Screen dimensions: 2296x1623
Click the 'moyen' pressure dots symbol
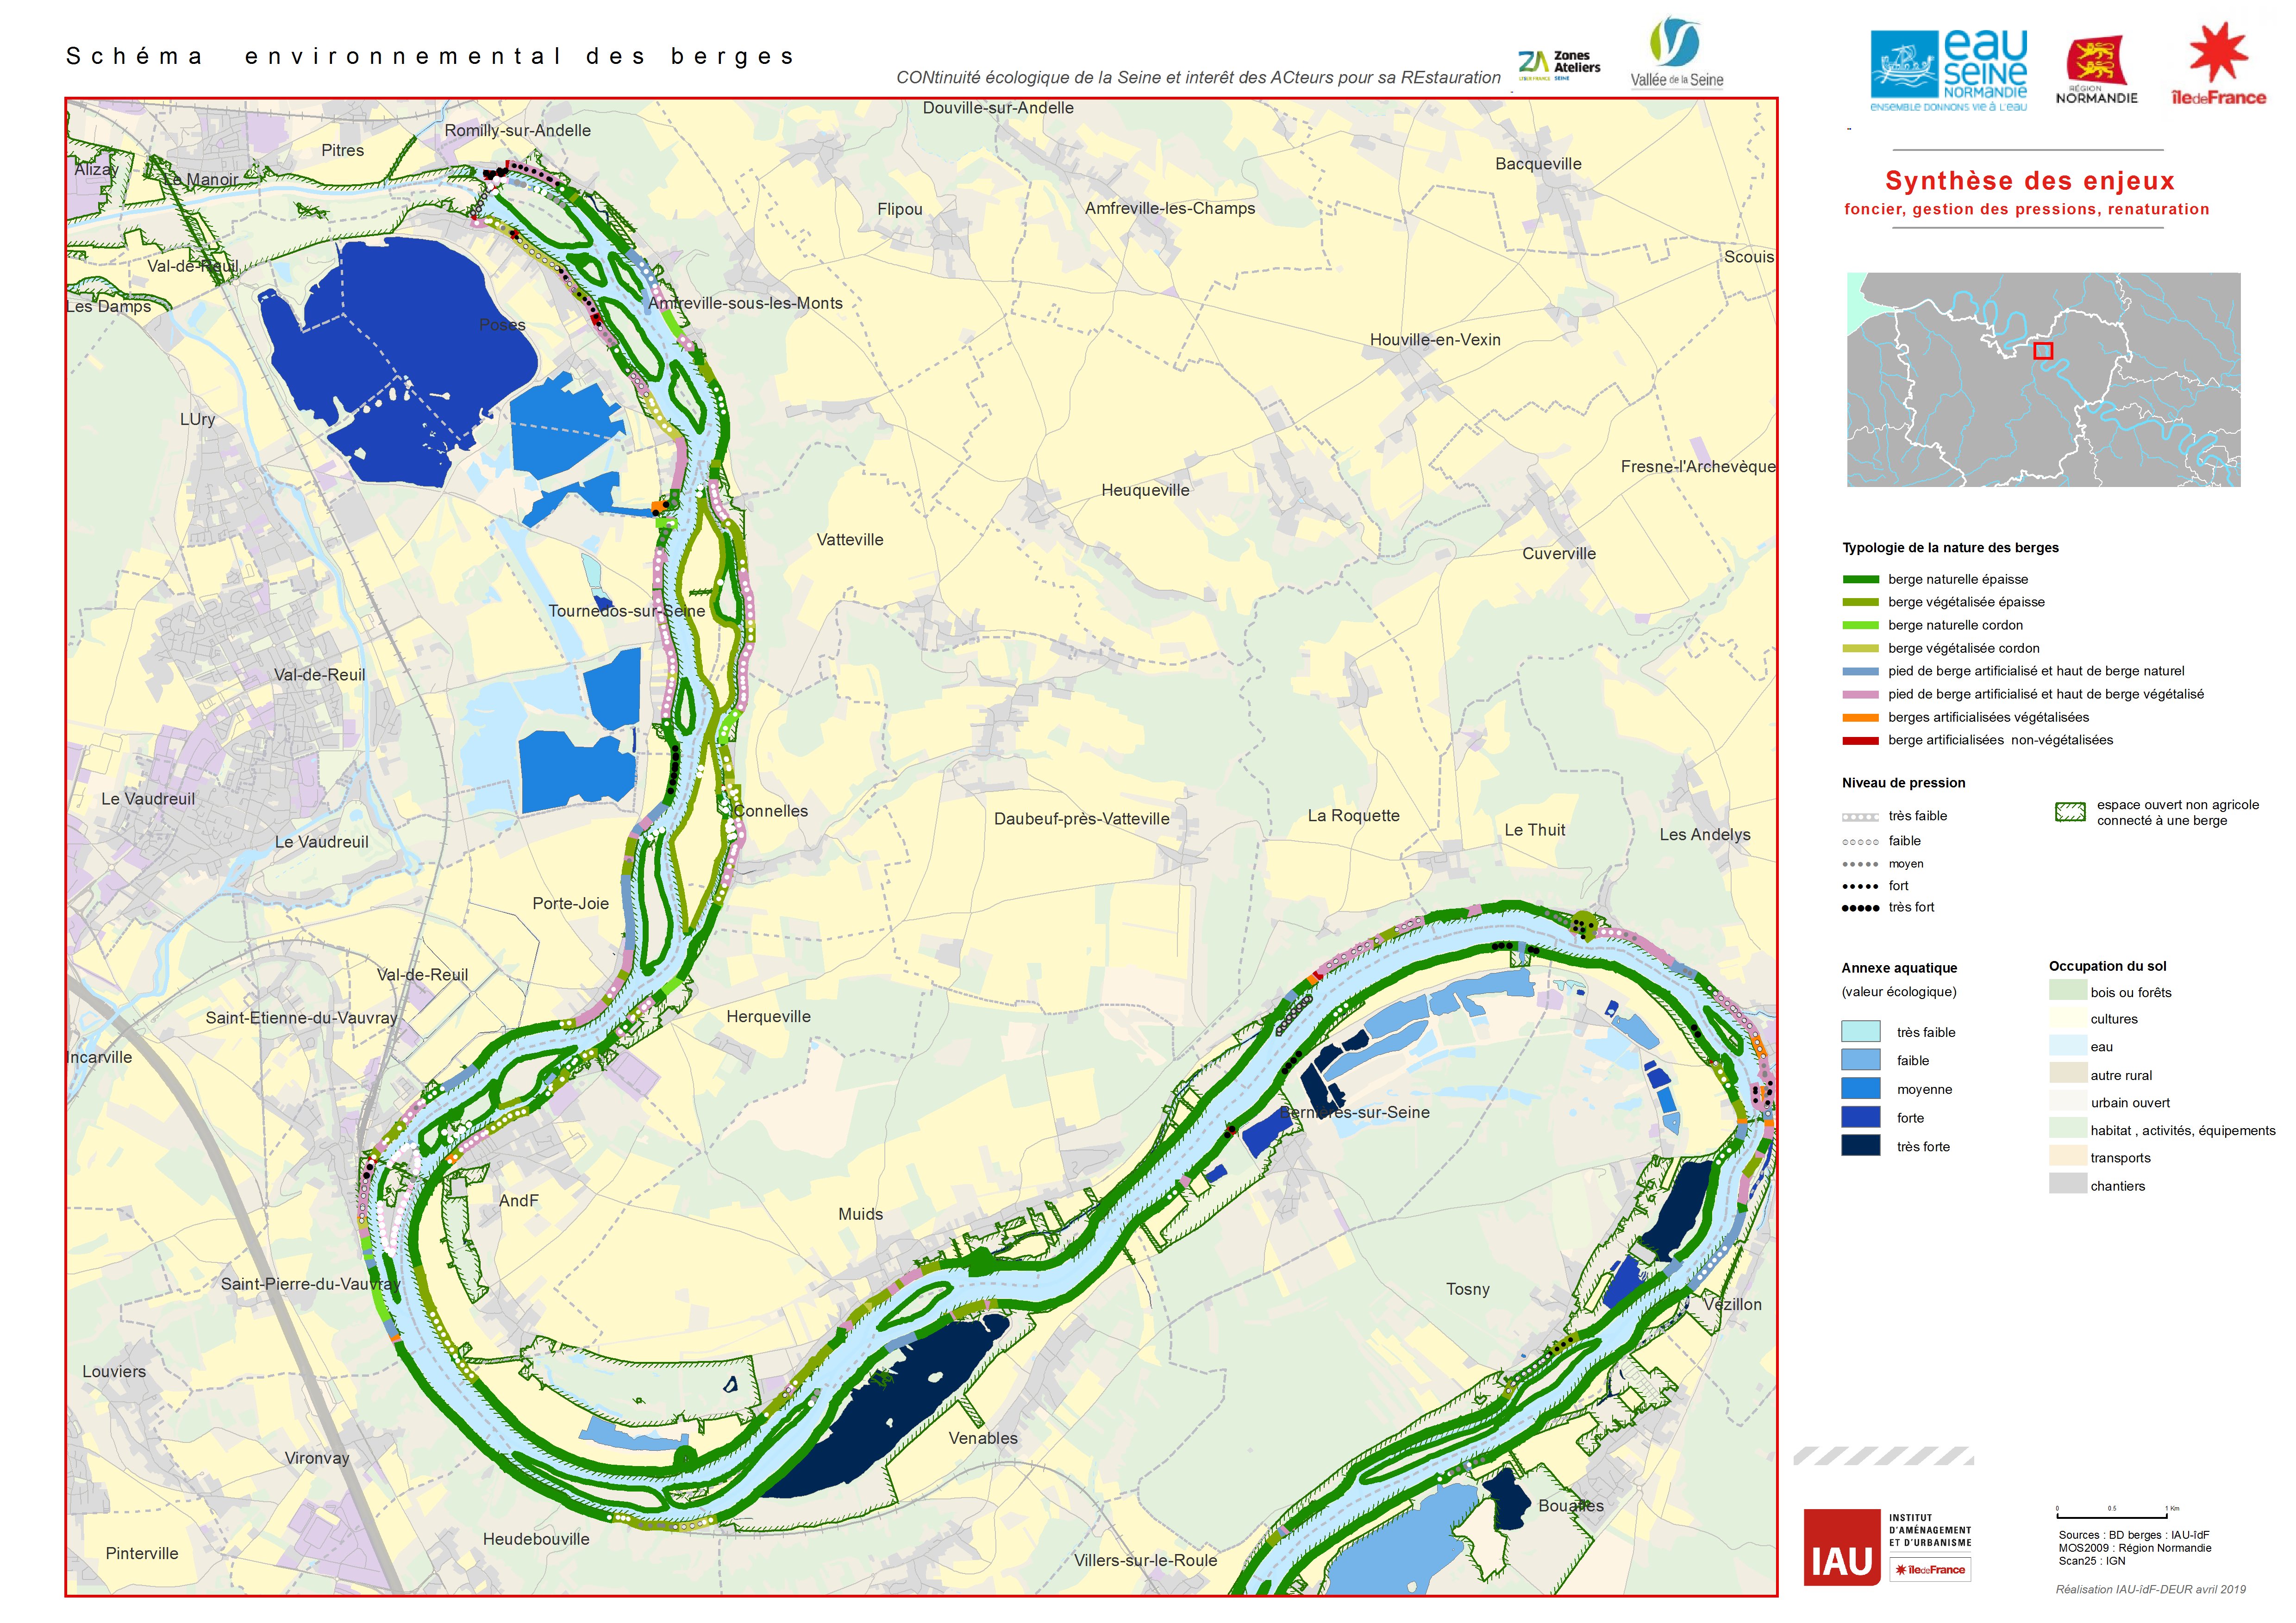[x=1860, y=864]
